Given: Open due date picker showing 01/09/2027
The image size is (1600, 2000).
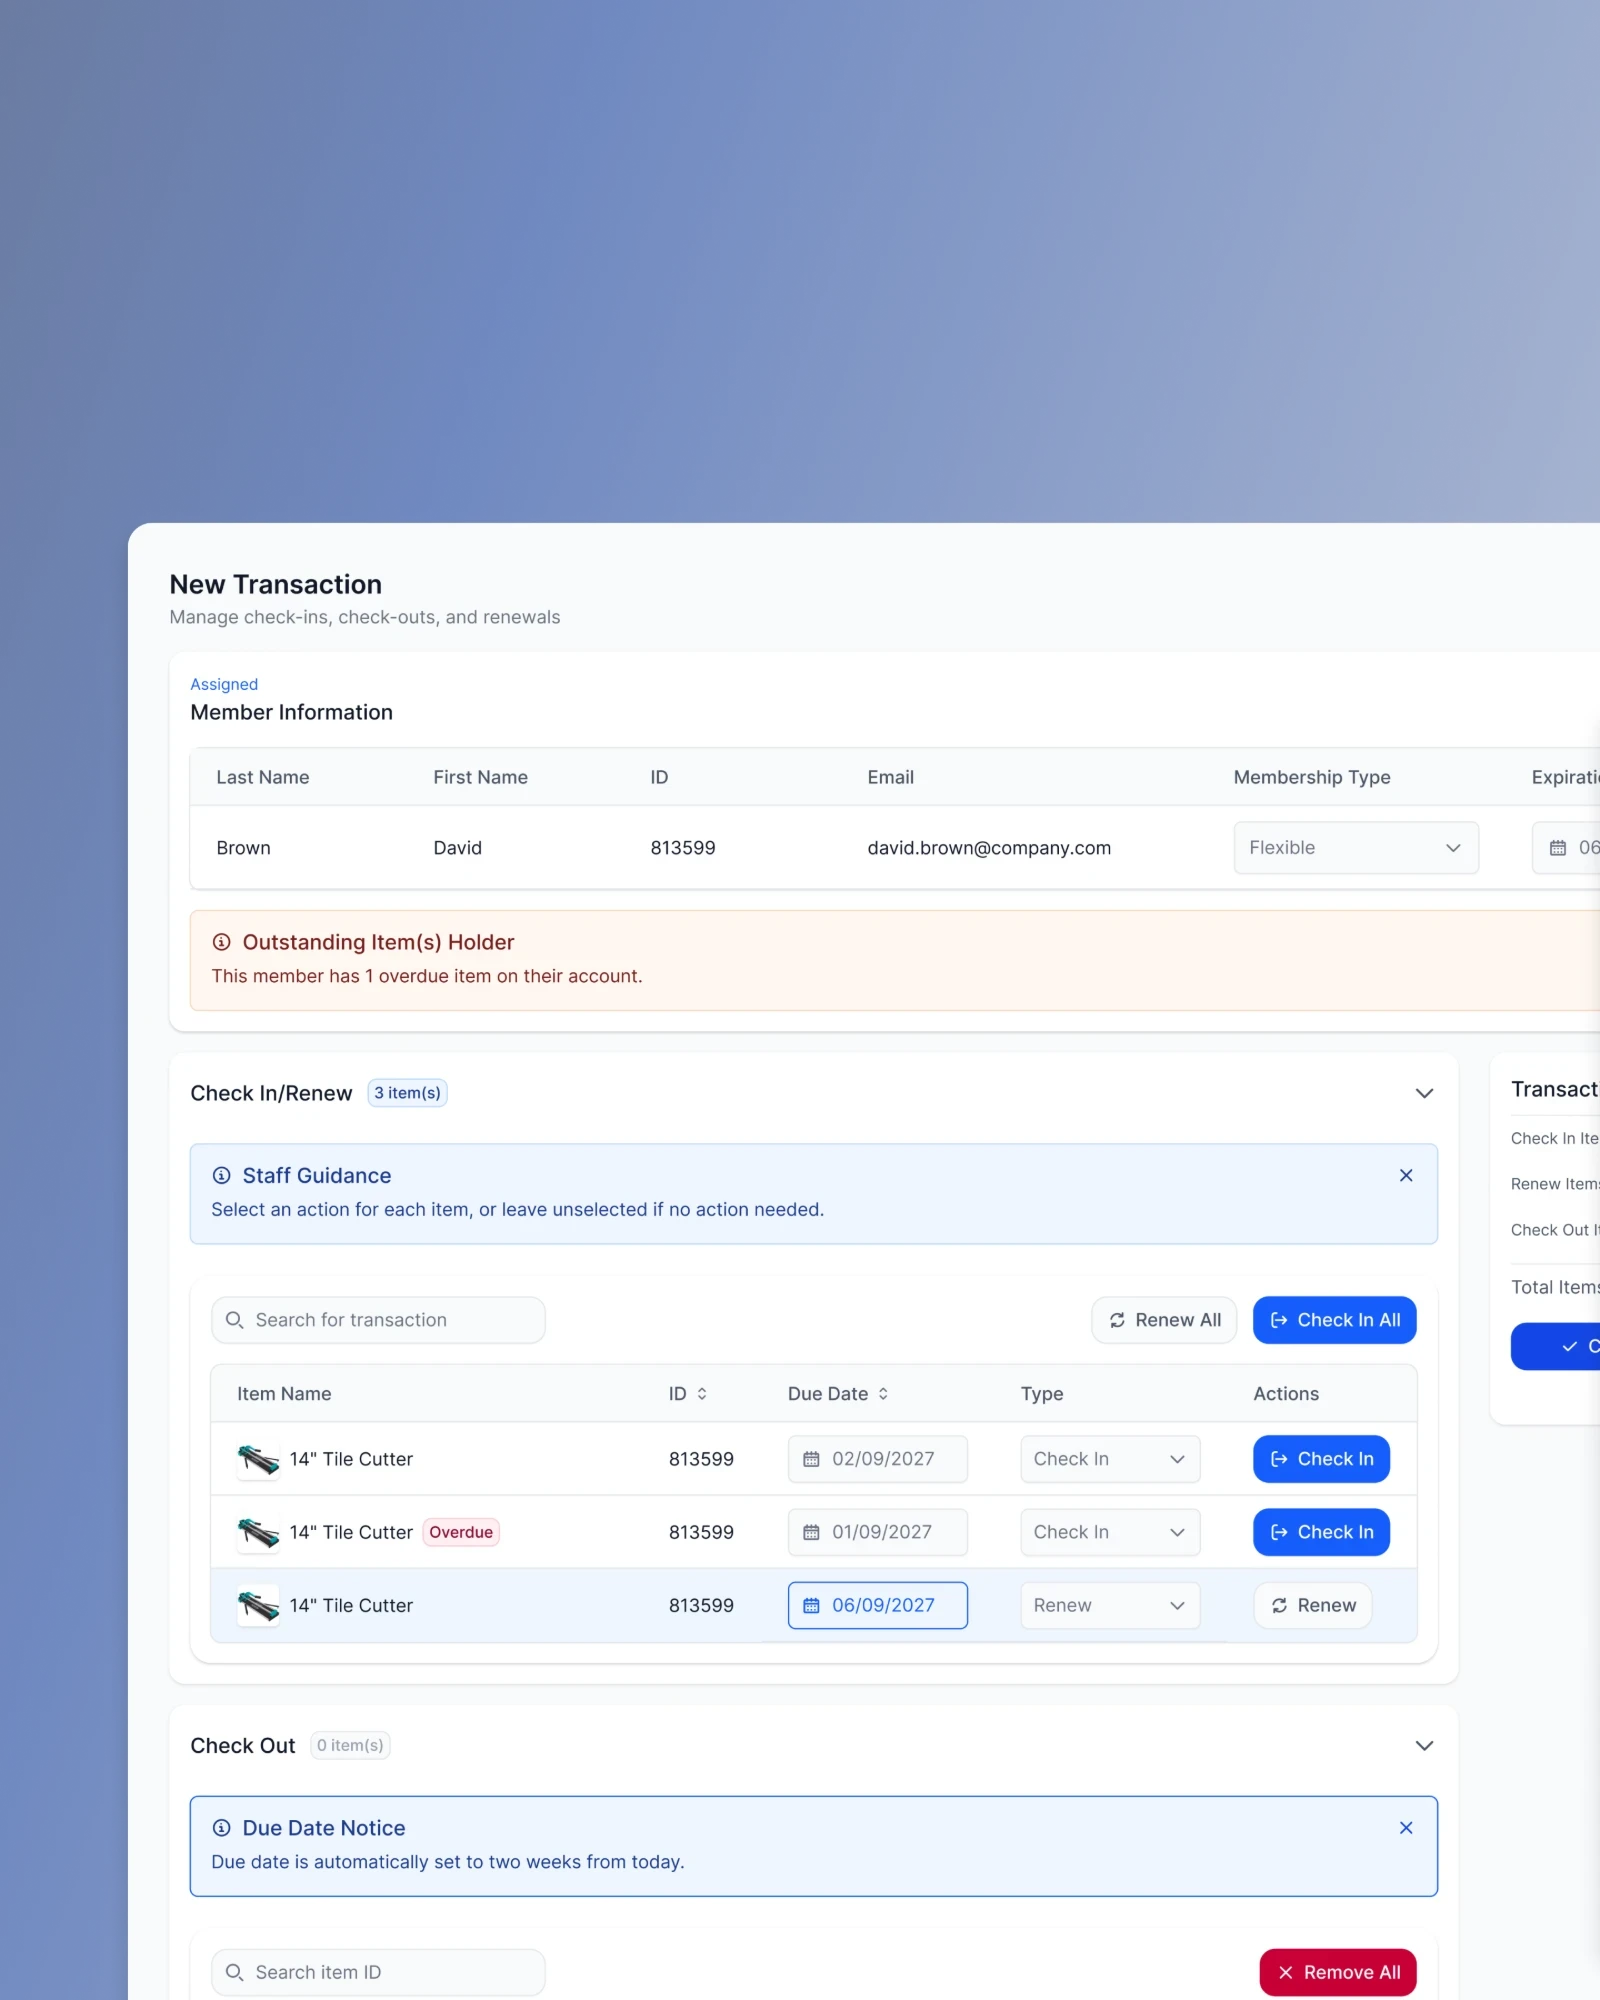Looking at the screenshot, I should tap(878, 1532).
